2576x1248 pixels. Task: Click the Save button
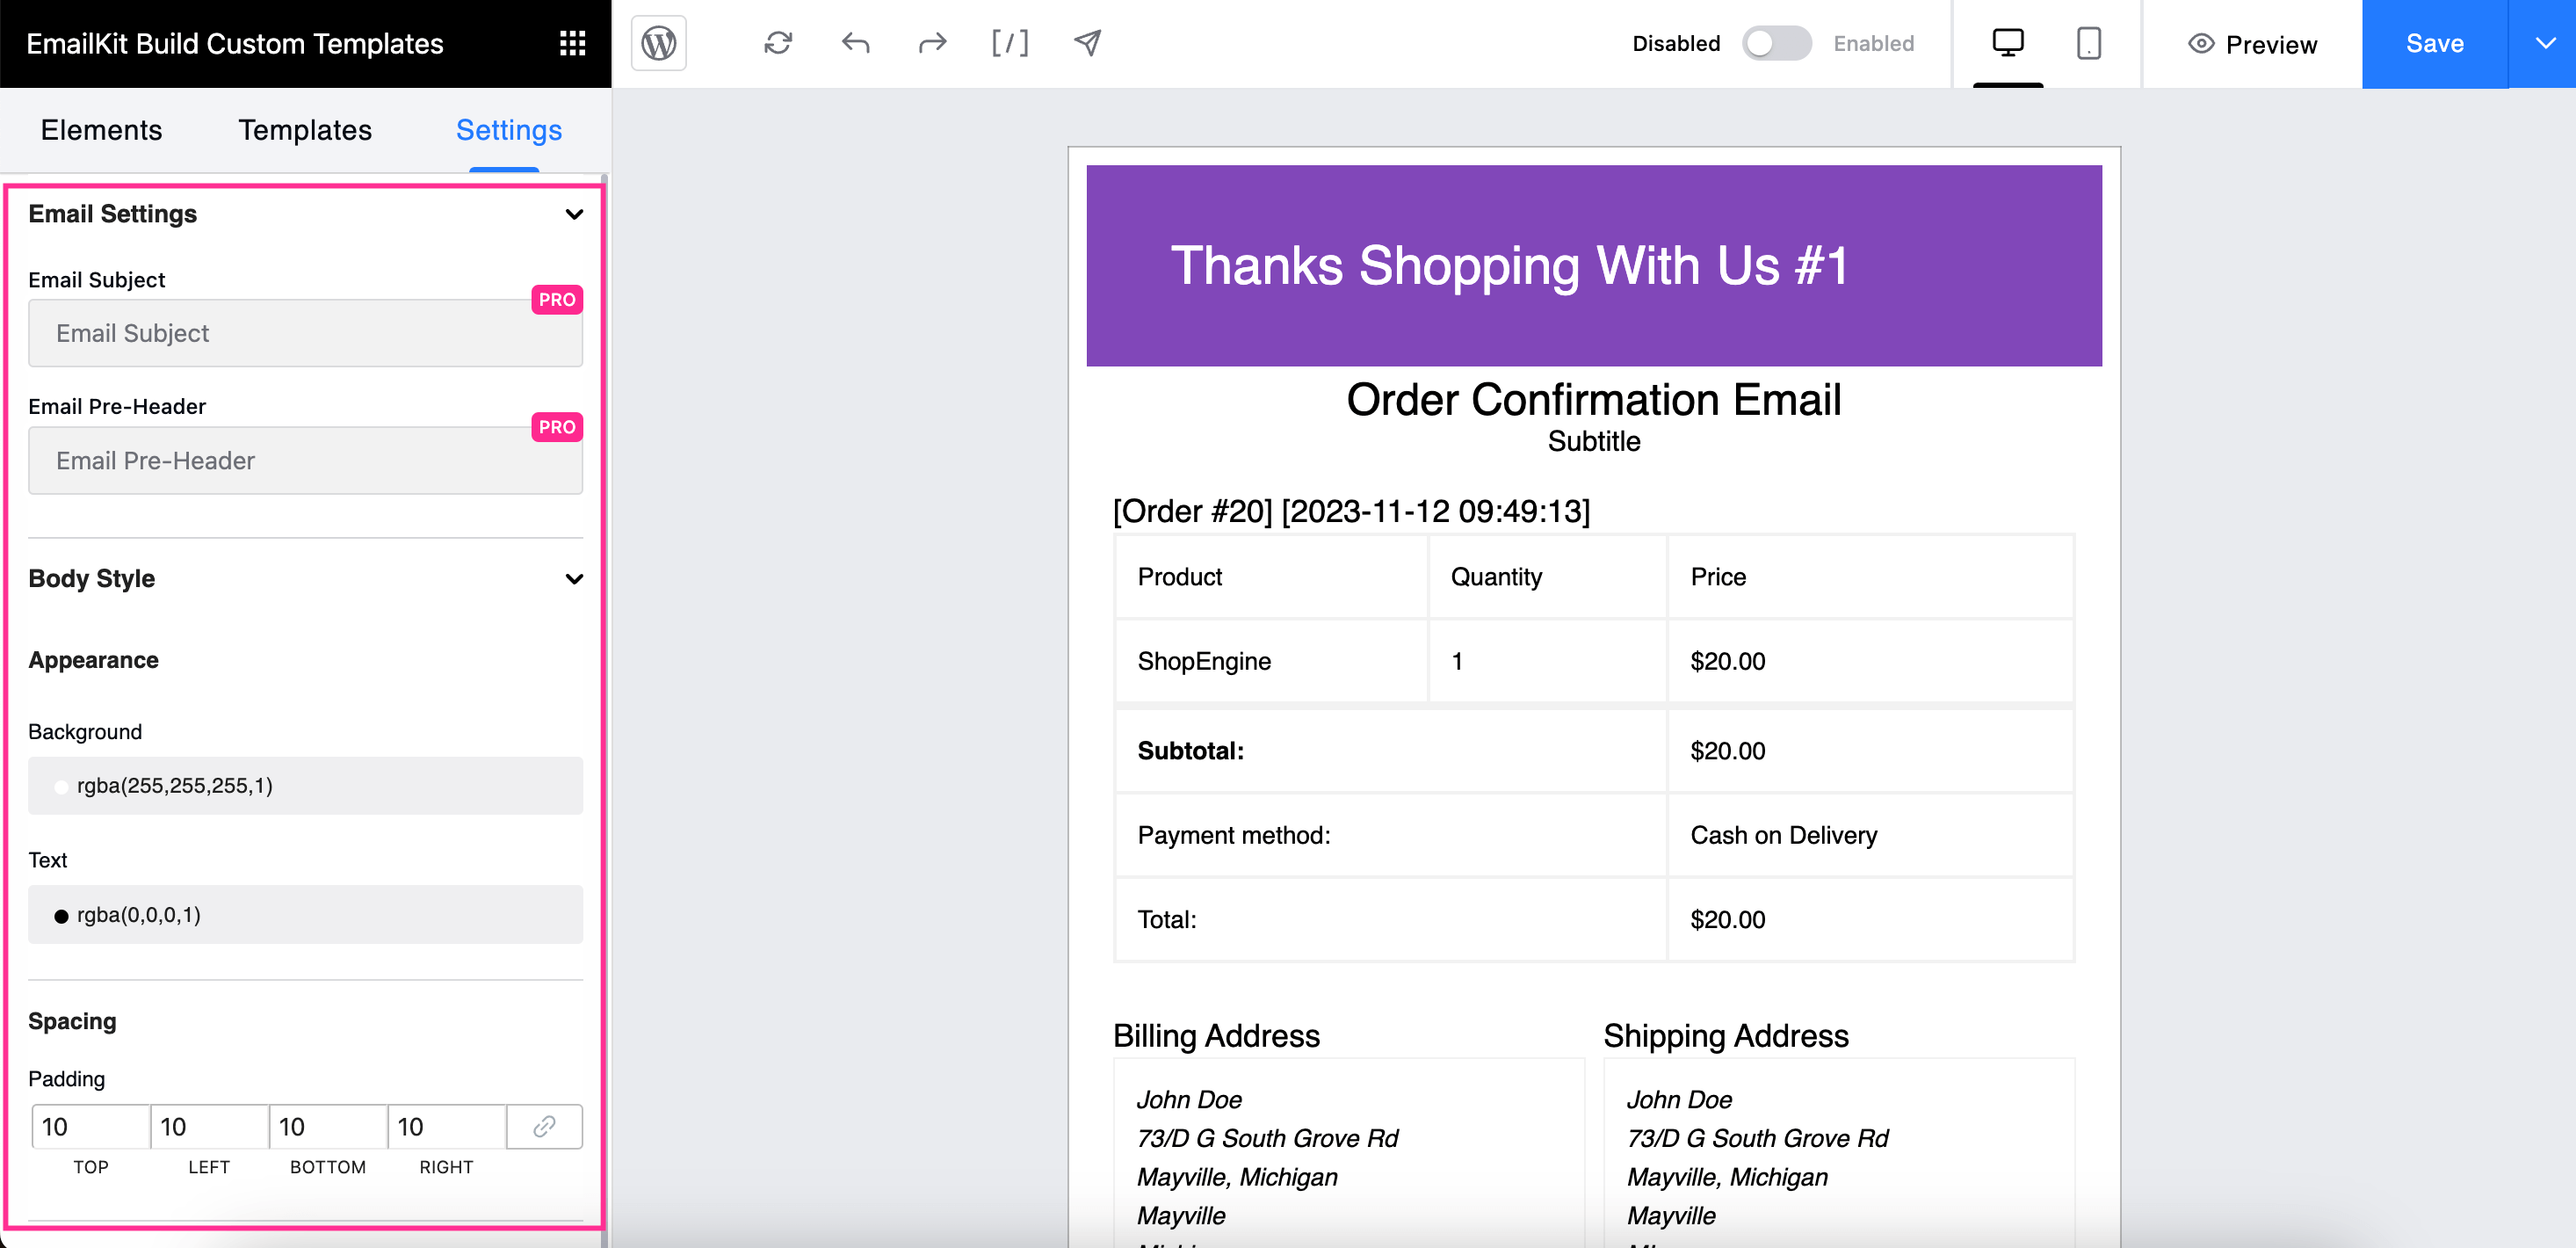point(2436,43)
